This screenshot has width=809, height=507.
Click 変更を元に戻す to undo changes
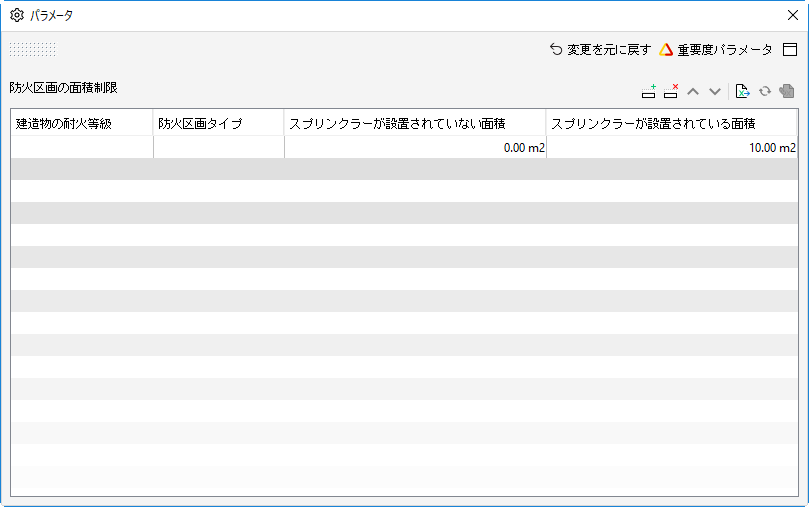click(x=600, y=50)
